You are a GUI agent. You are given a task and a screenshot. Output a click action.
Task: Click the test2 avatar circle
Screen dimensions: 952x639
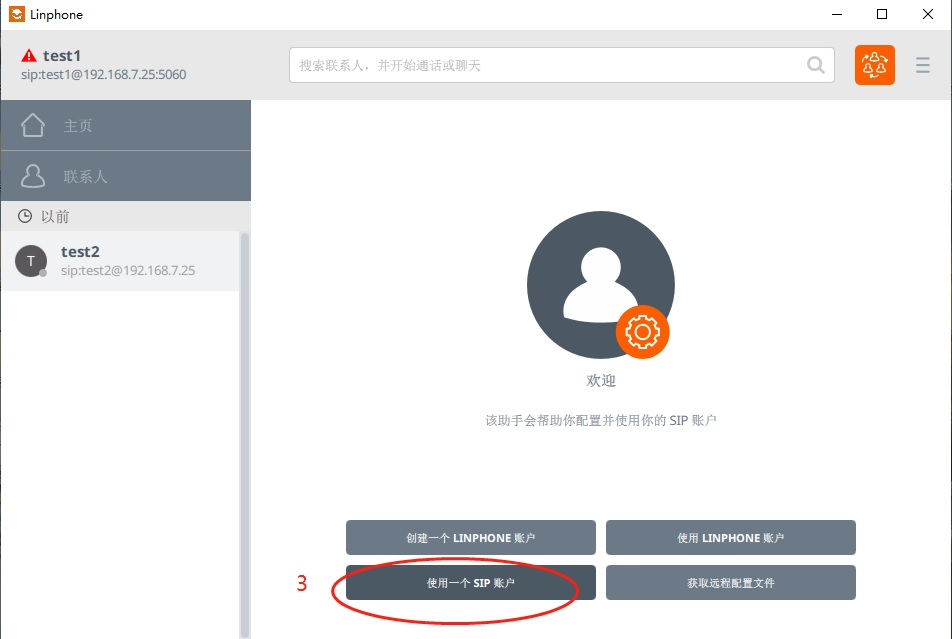31,261
